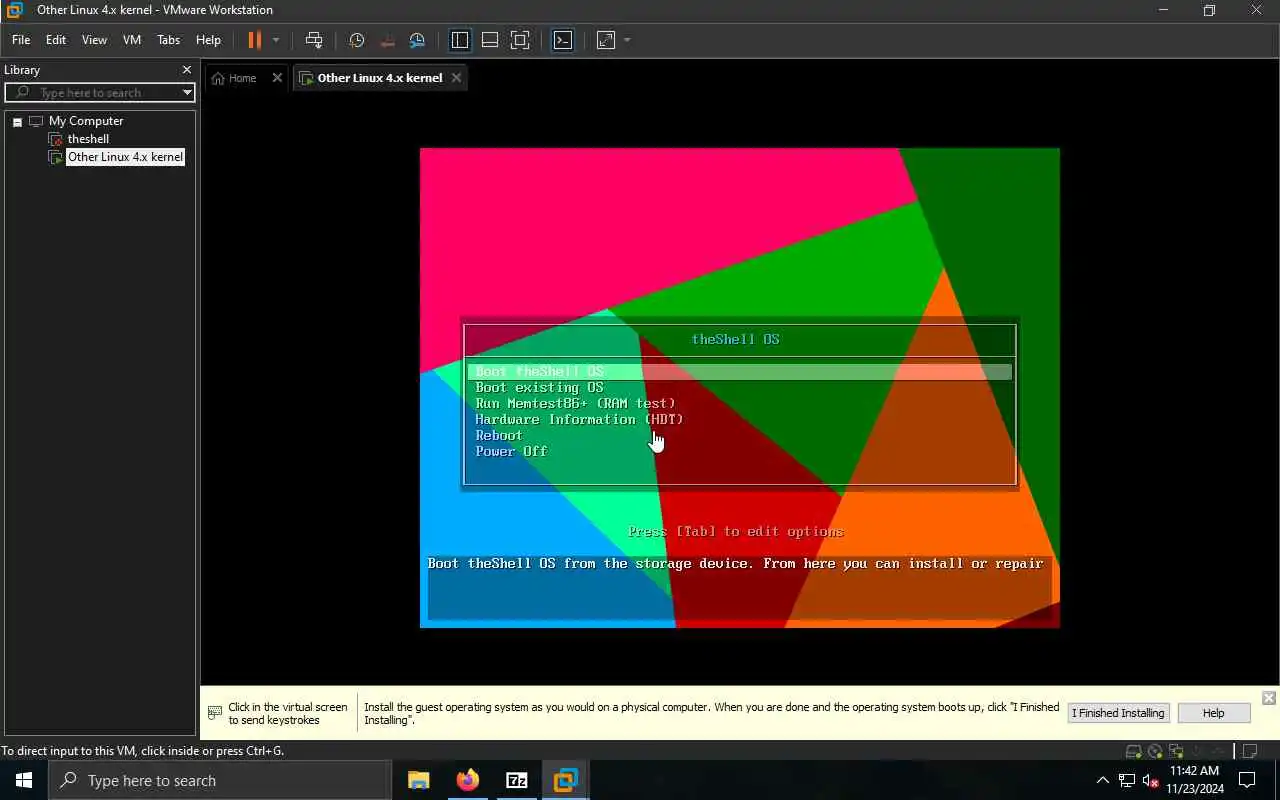
Task: Open the File menu
Action: tap(21, 40)
